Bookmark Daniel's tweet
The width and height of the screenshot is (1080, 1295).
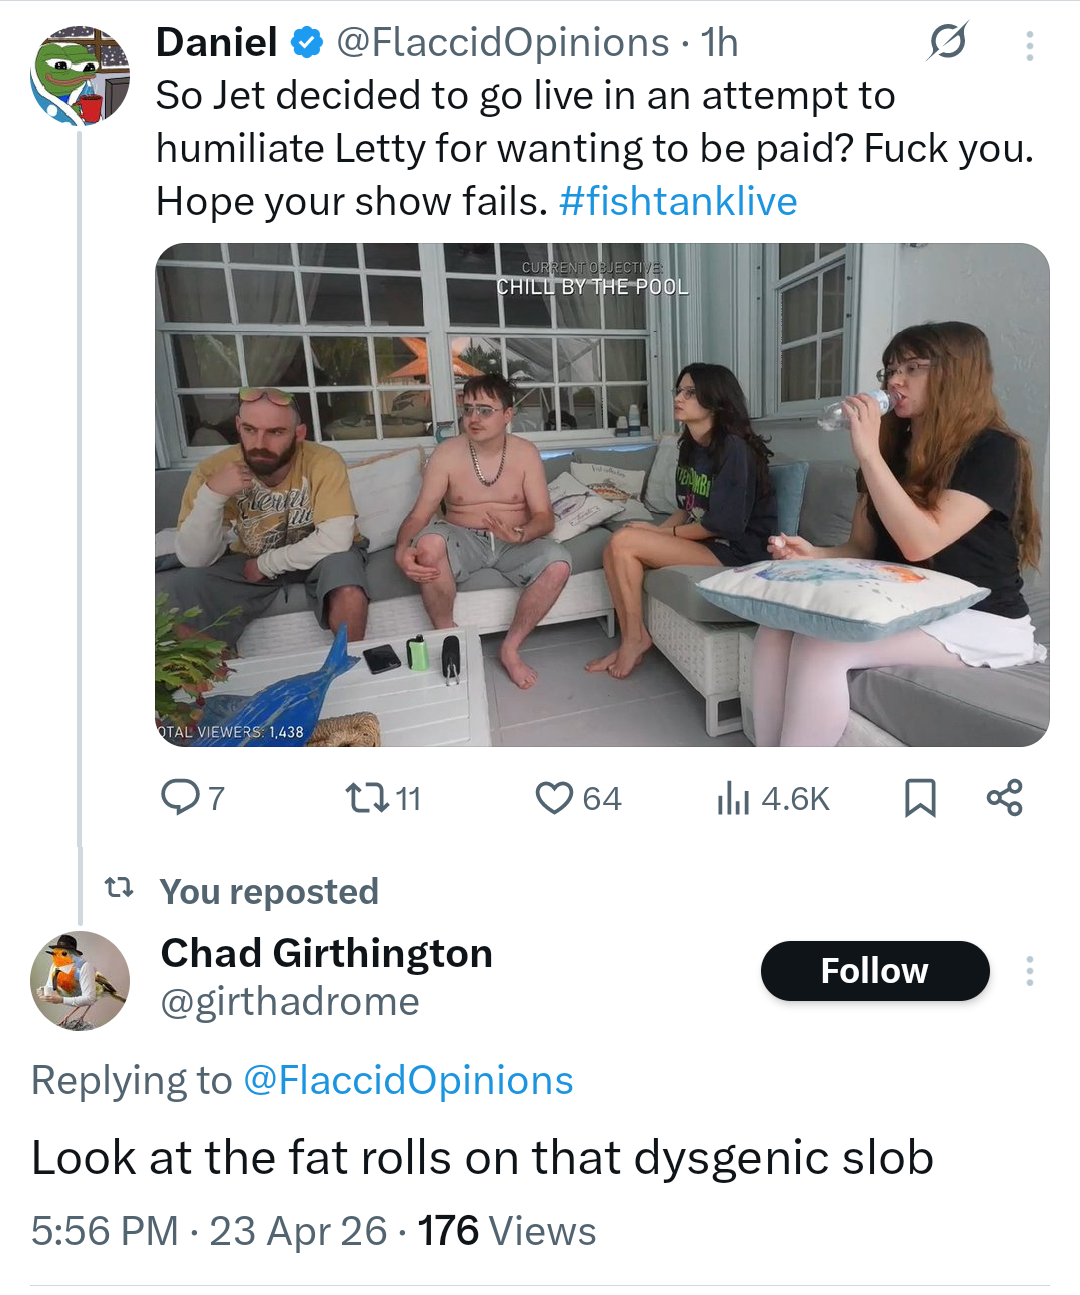(x=920, y=798)
